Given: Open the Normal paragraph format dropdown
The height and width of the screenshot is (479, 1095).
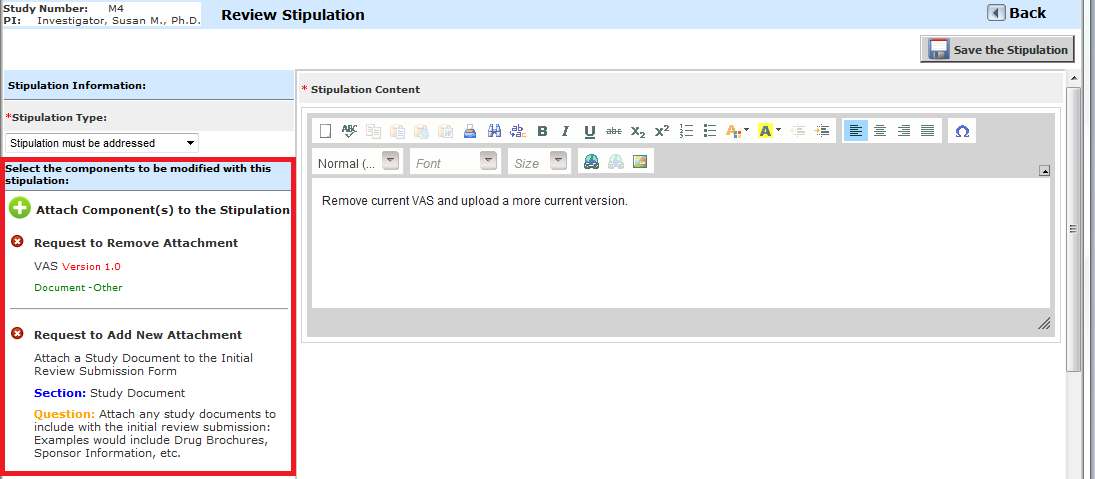Looking at the screenshot, I should coord(357,162).
